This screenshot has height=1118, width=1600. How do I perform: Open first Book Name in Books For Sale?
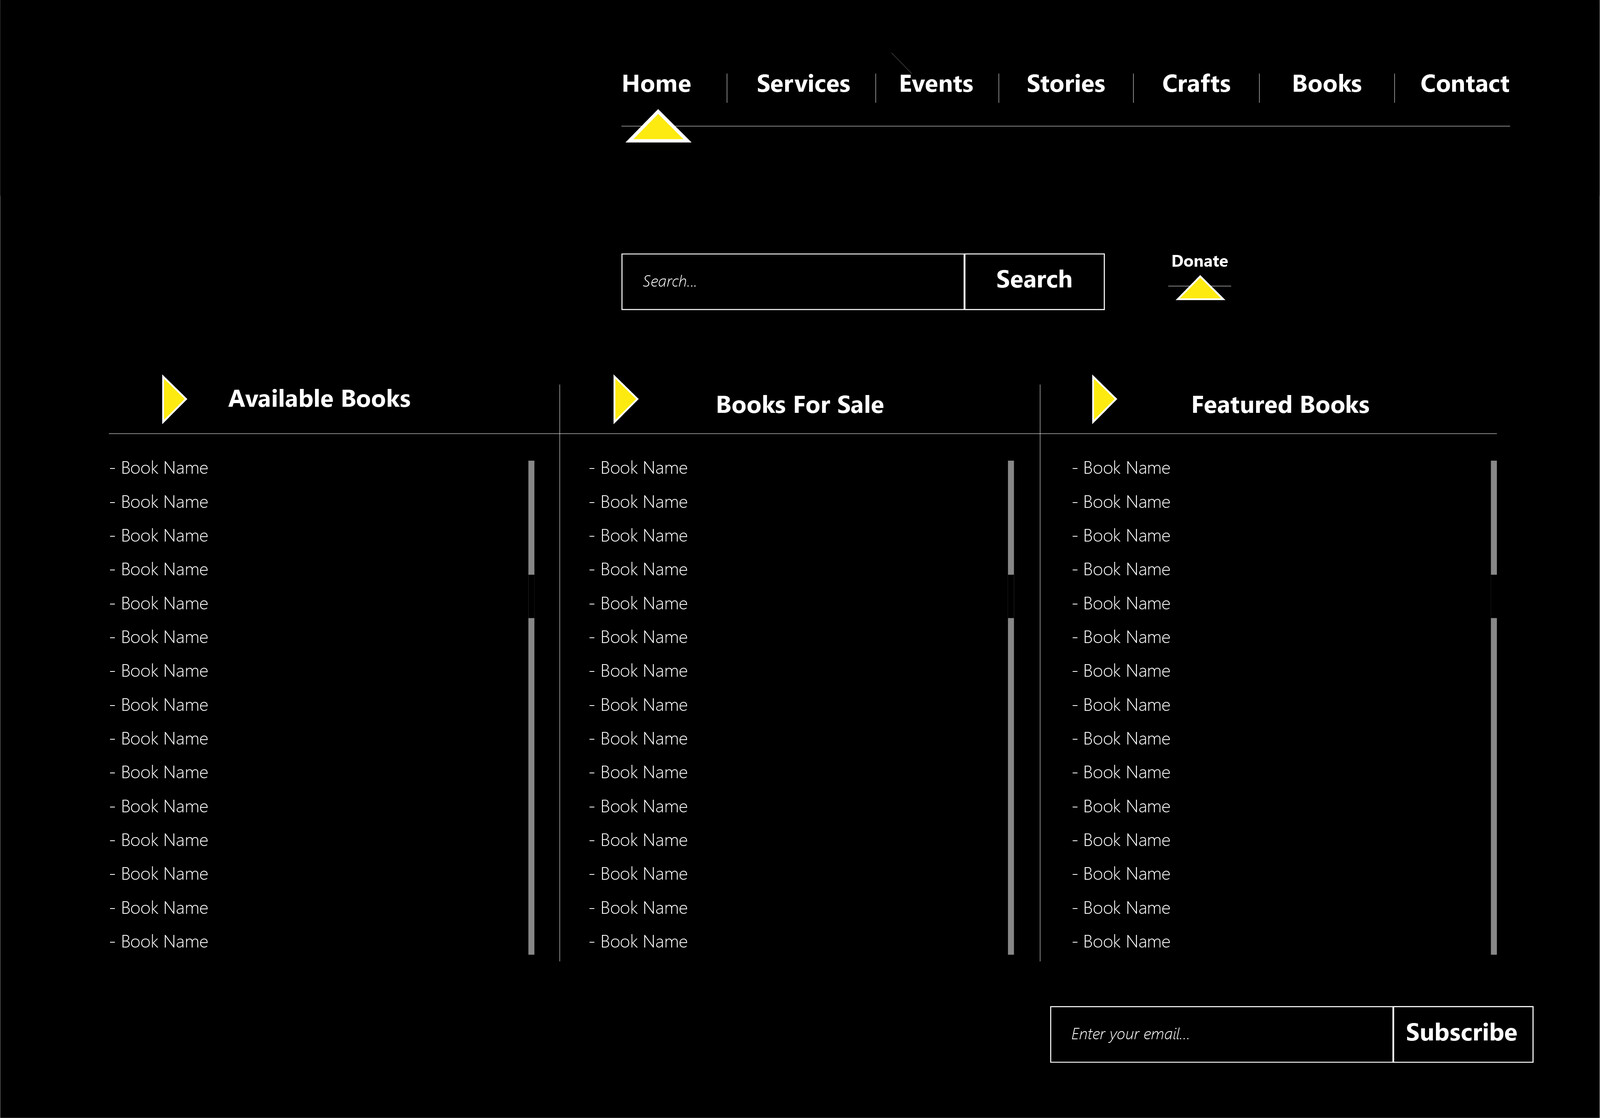(638, 468)
